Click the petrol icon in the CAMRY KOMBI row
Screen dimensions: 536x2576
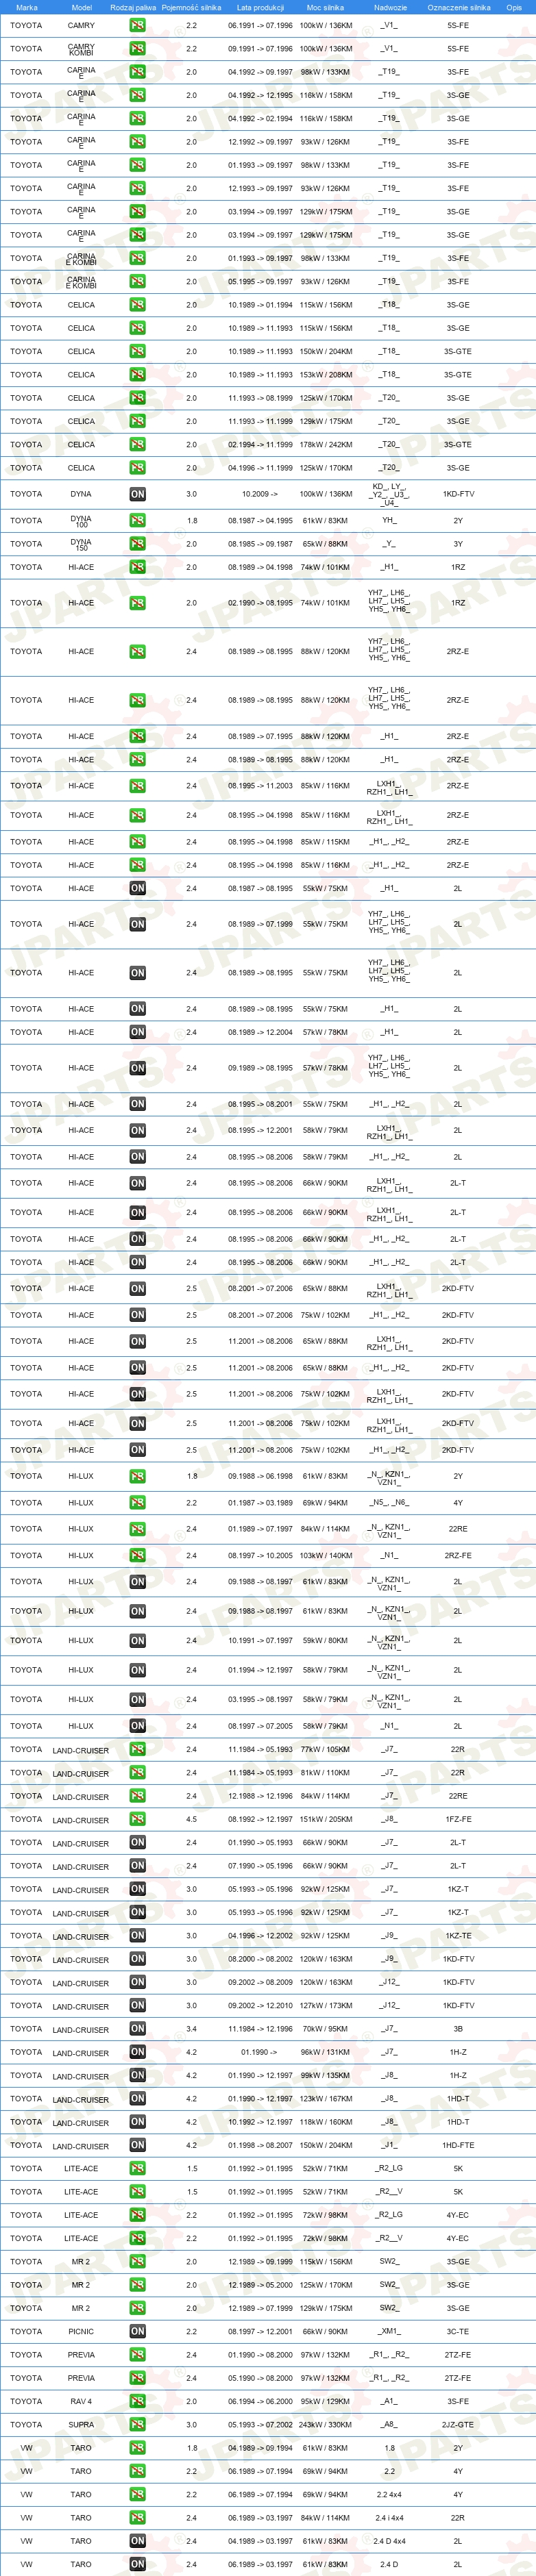[x=137, y=49]
